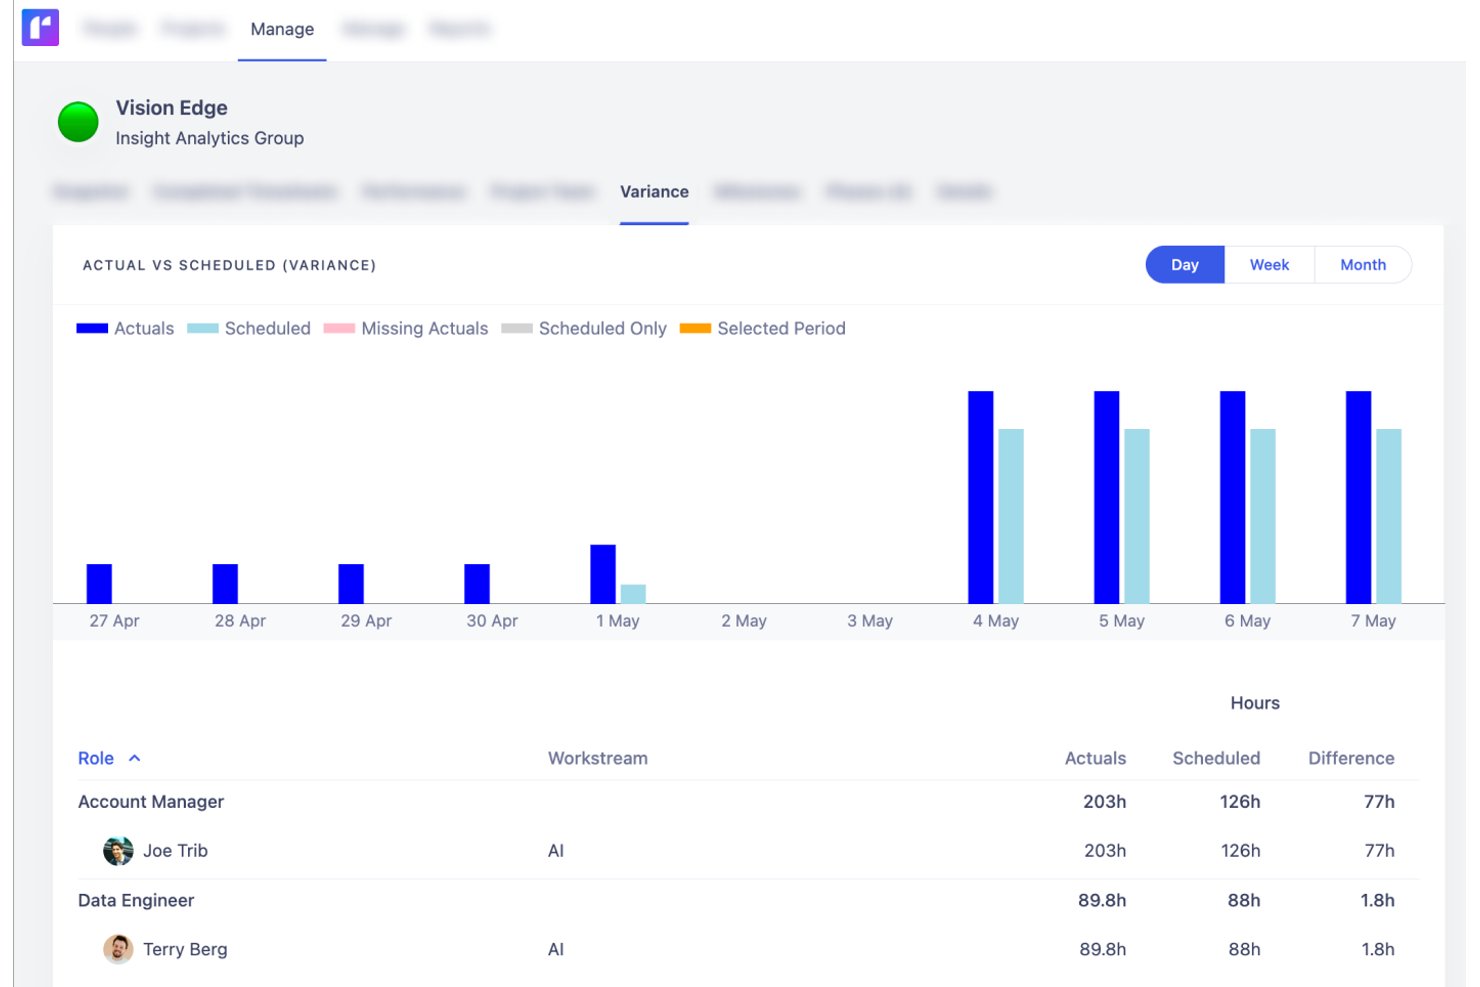Viewport: 1480px width, 987px height.
Task: Click the 28 Apr actuals bar
Action: coord(225,584)
